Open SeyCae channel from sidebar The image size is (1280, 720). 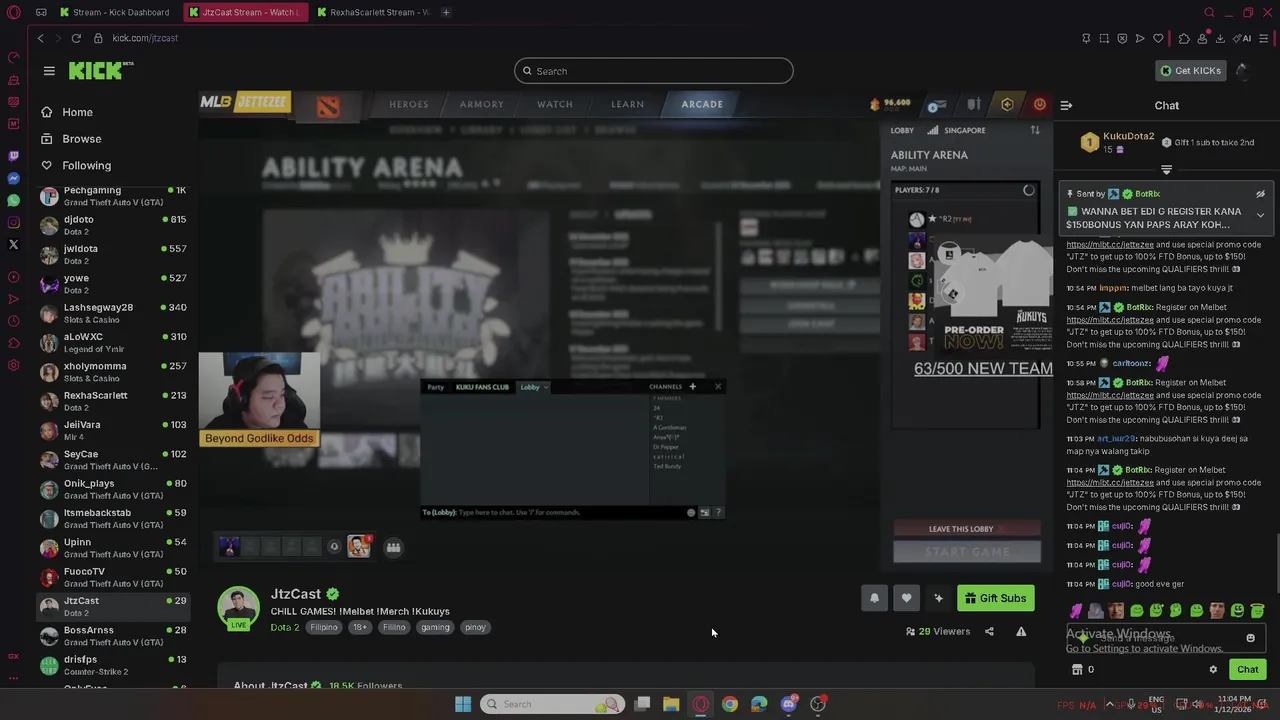113,460
